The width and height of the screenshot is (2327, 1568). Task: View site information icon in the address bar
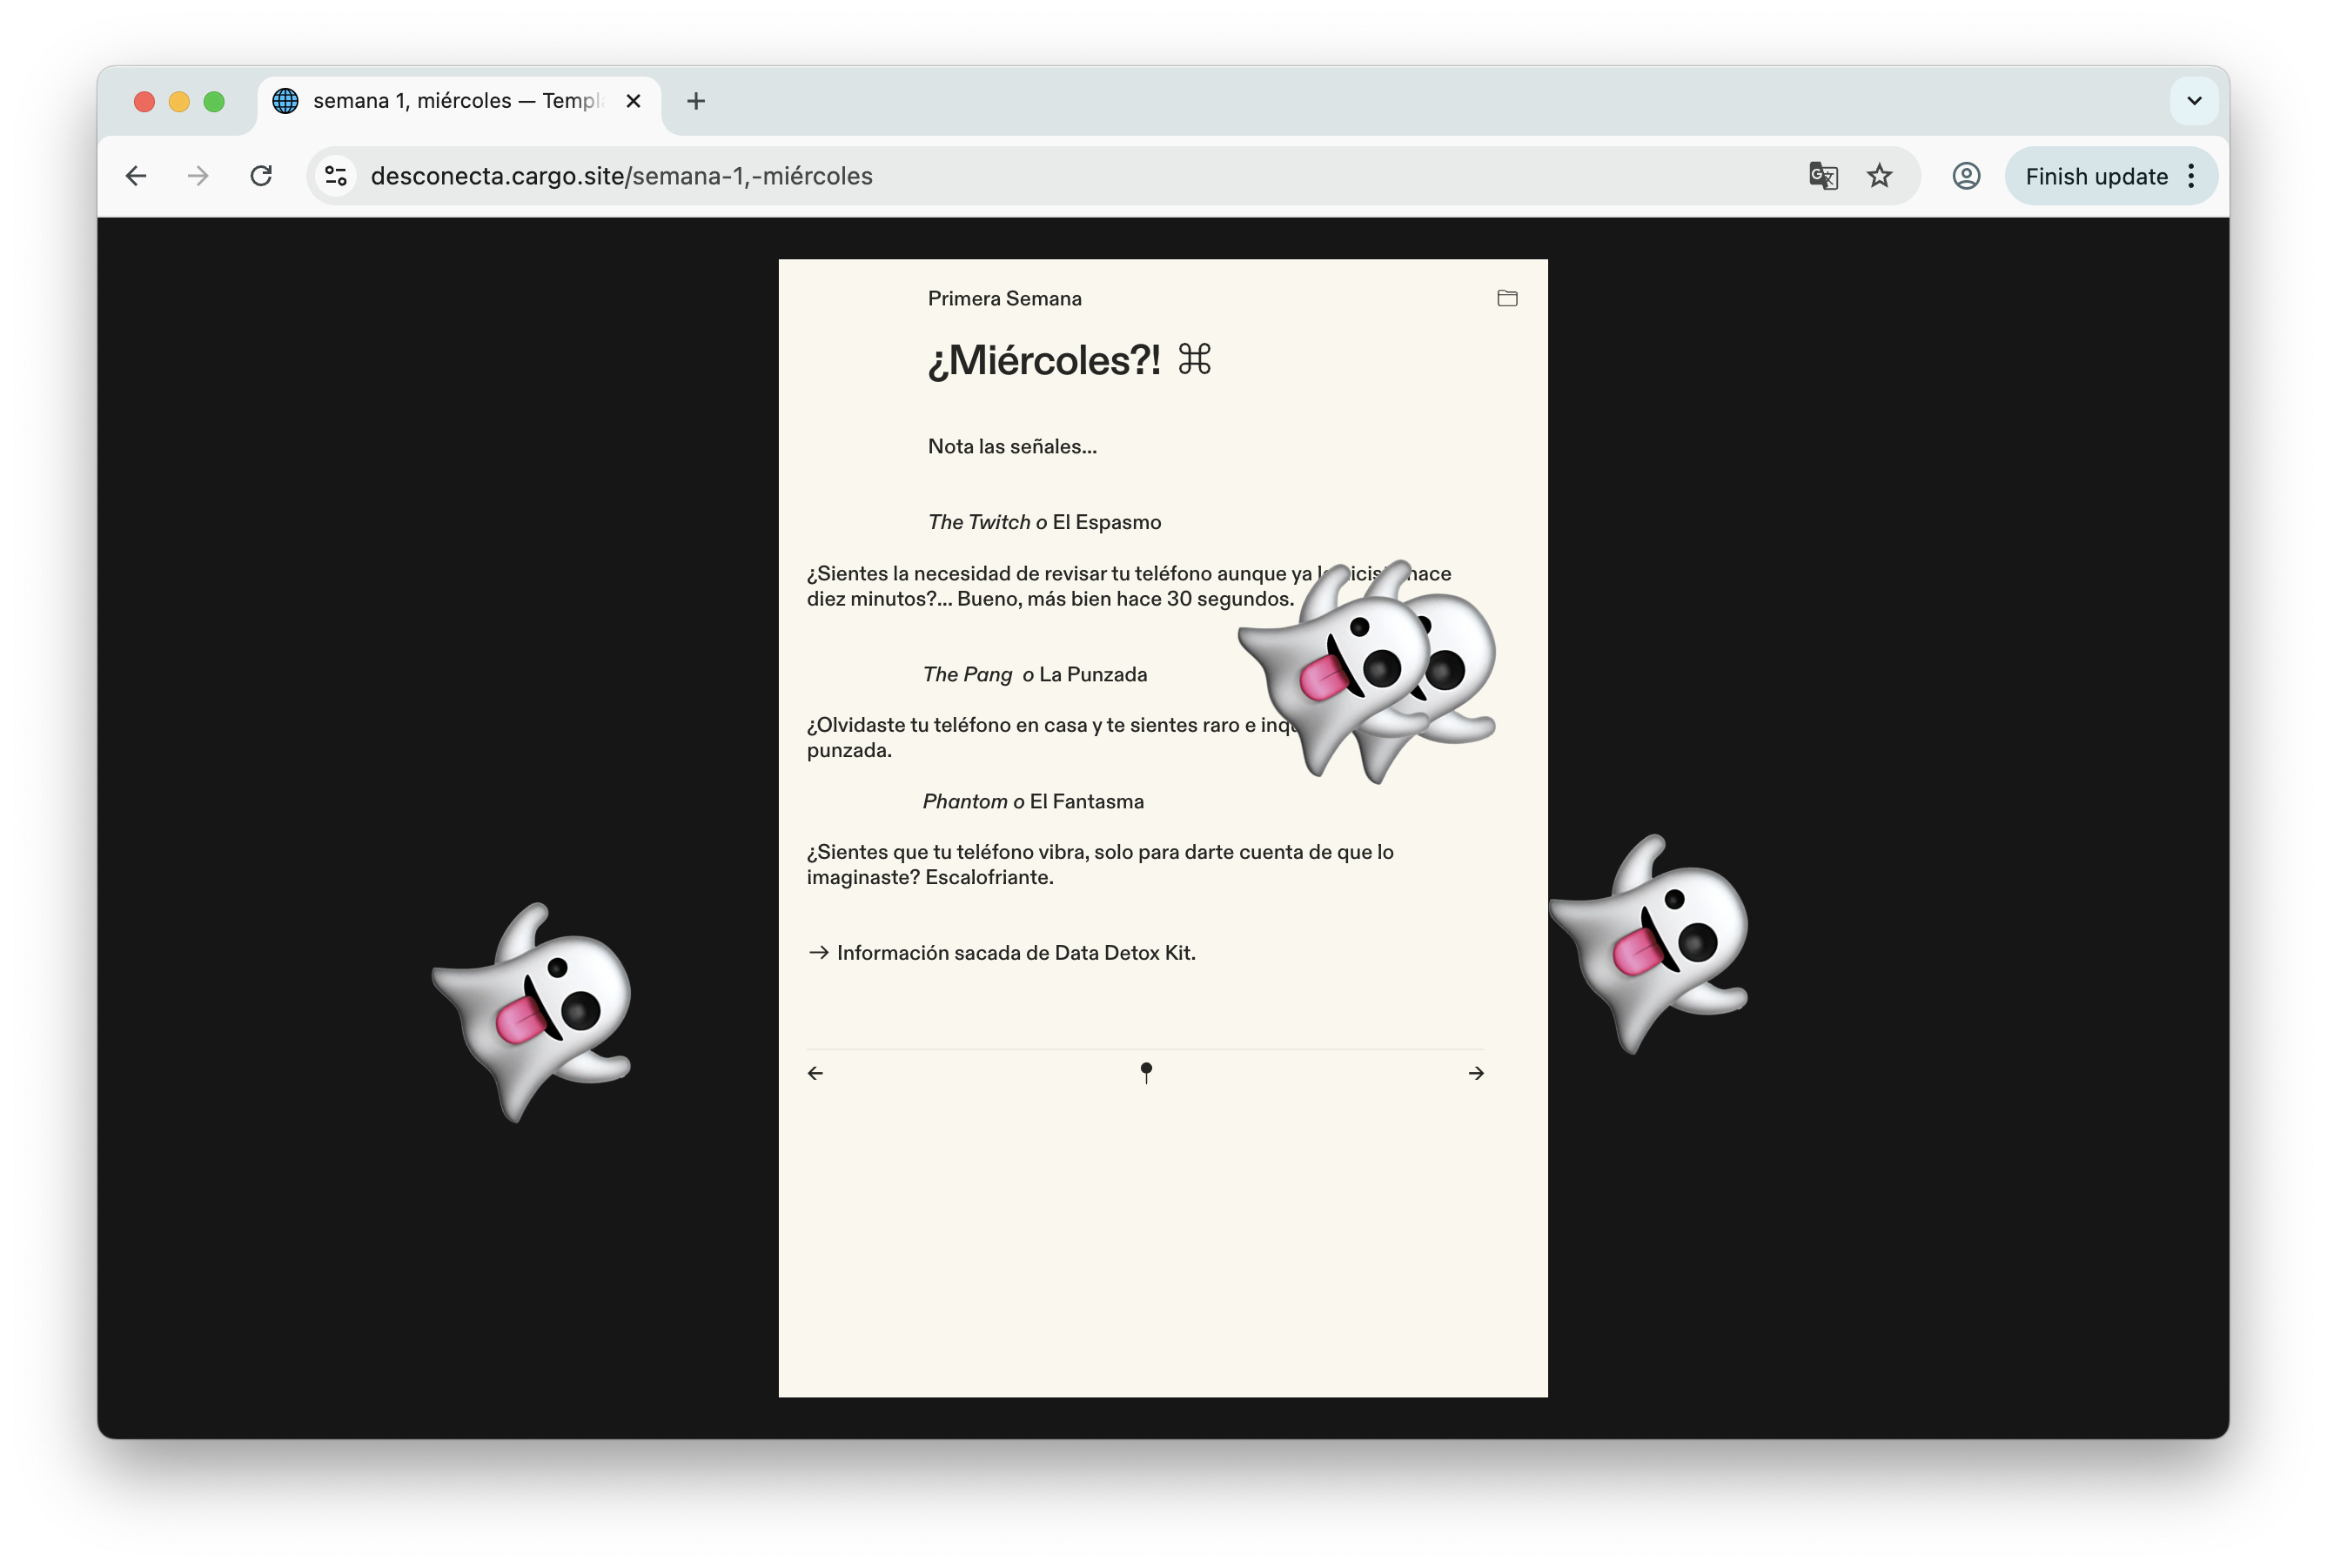[336, 176]
